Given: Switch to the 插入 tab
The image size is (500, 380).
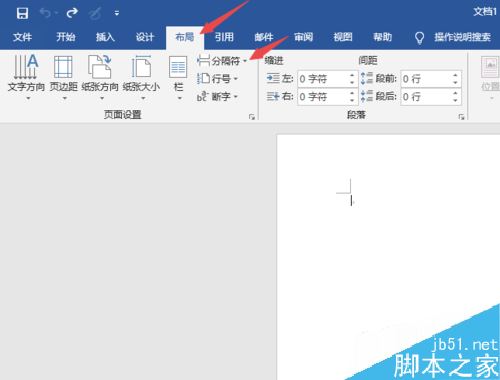Looking at the screenshot, I should 105,37.
